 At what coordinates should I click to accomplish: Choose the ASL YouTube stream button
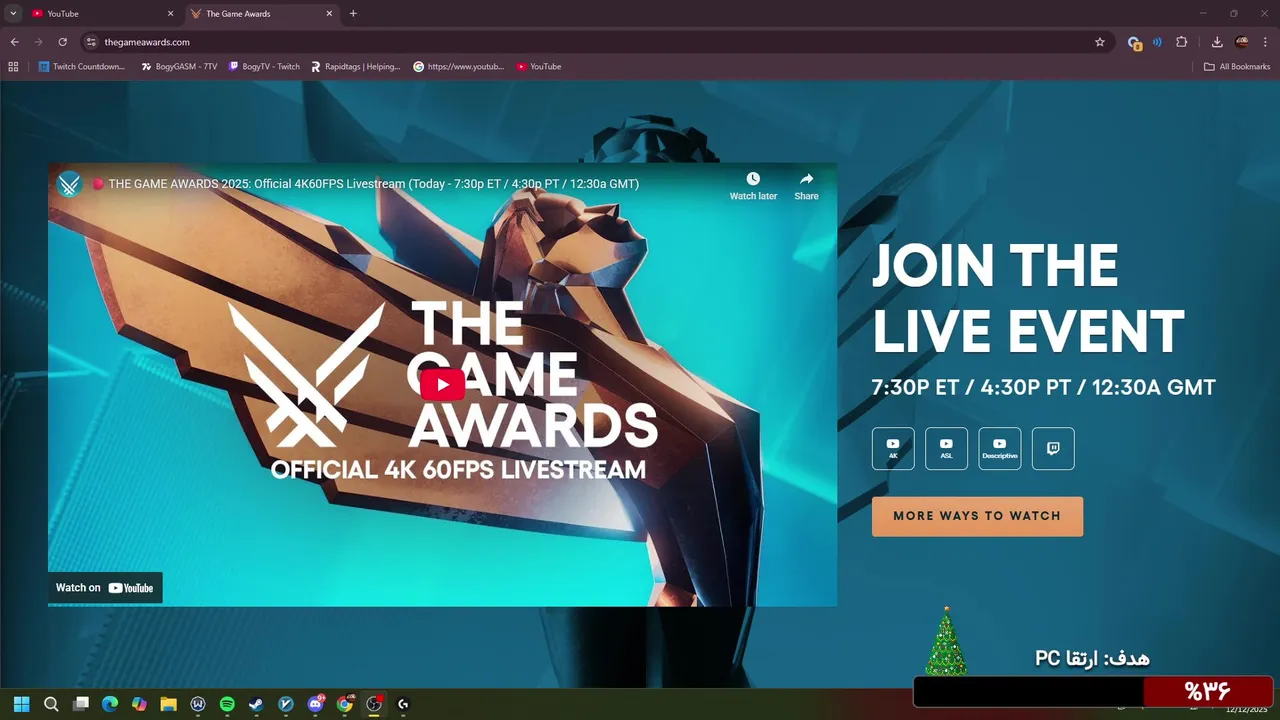pos(946,449)
